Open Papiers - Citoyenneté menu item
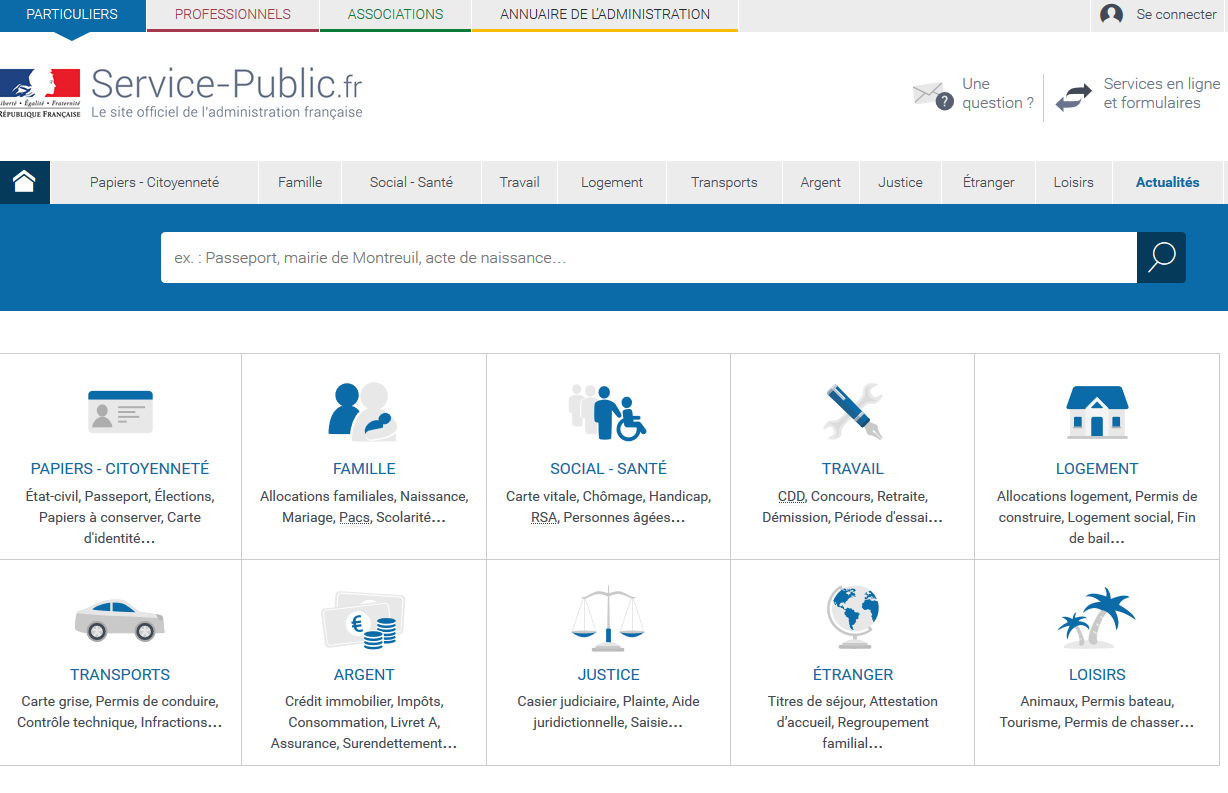This screenshot has height=793, width=1228. (x=154, y=182)
